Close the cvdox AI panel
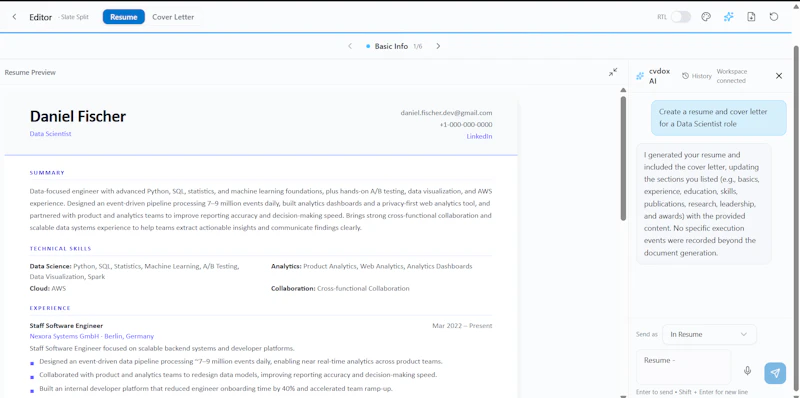Screen dimensions: 800x398 779,76
